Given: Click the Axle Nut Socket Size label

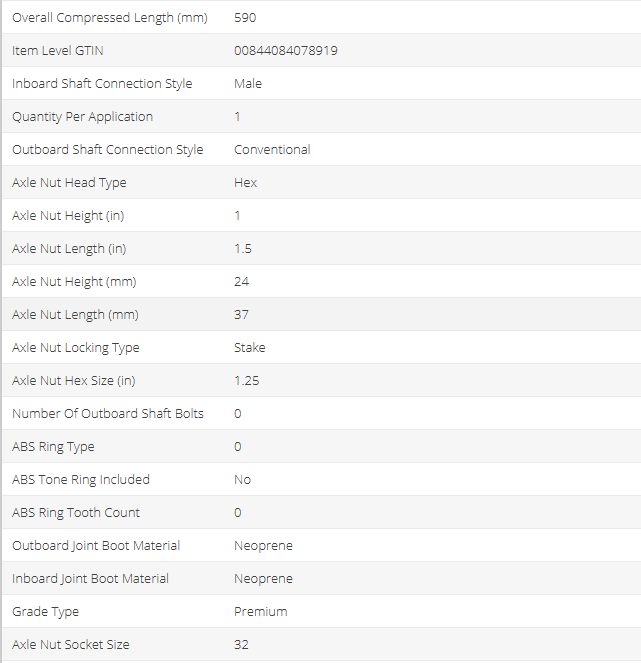Looking at the screenshot, I should [71, 645].
